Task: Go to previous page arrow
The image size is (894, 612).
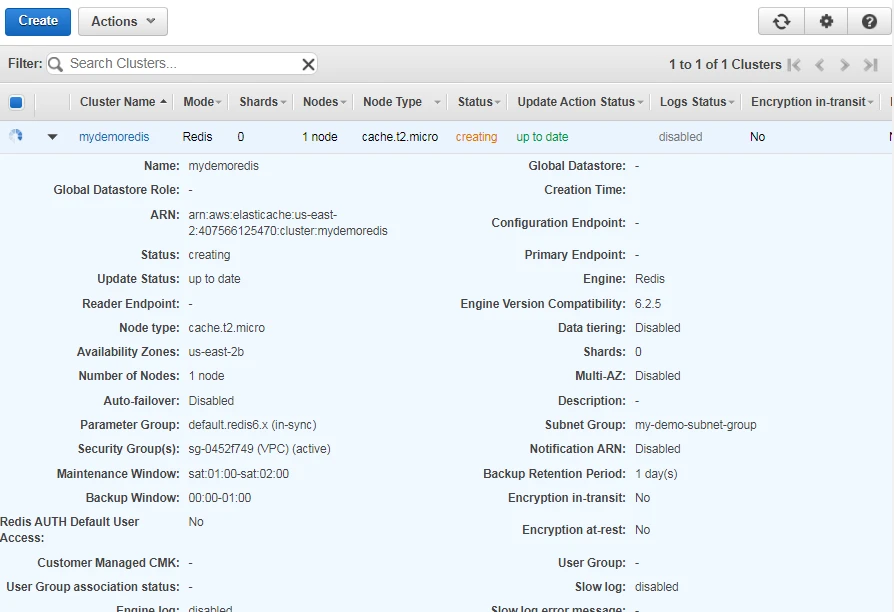Action: [x=820, y=65]
